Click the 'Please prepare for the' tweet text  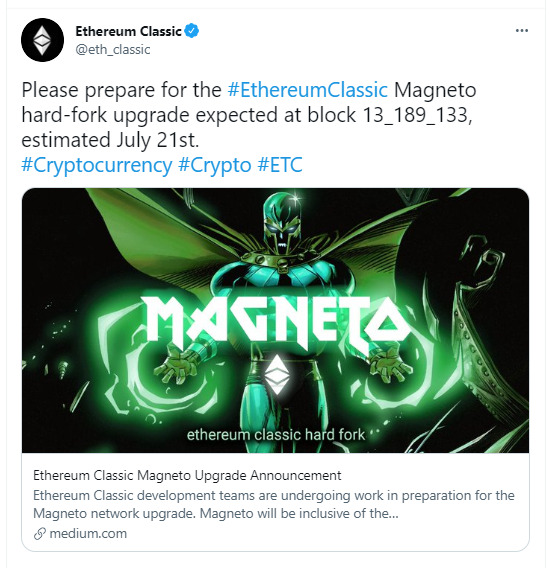[x=122, y=90]
